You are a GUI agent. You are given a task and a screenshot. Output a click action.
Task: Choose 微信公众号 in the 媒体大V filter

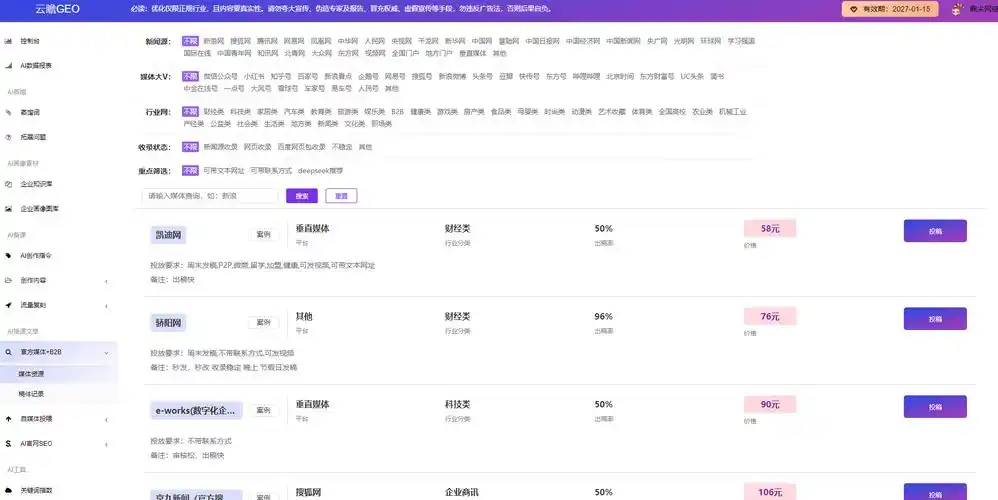(220, 76)
